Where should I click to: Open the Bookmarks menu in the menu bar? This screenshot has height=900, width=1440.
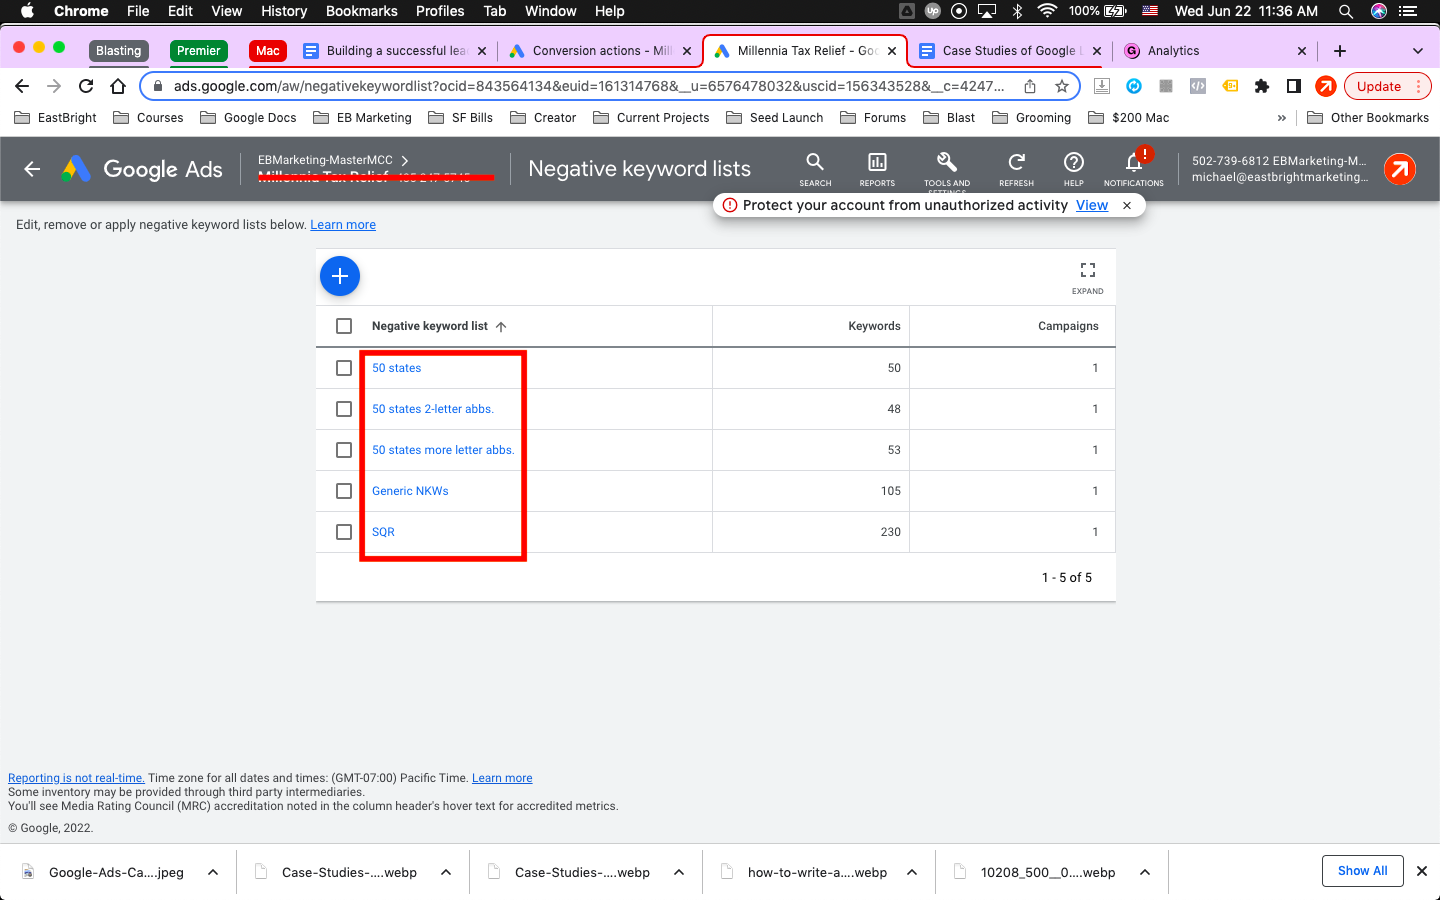pos(361,11)
